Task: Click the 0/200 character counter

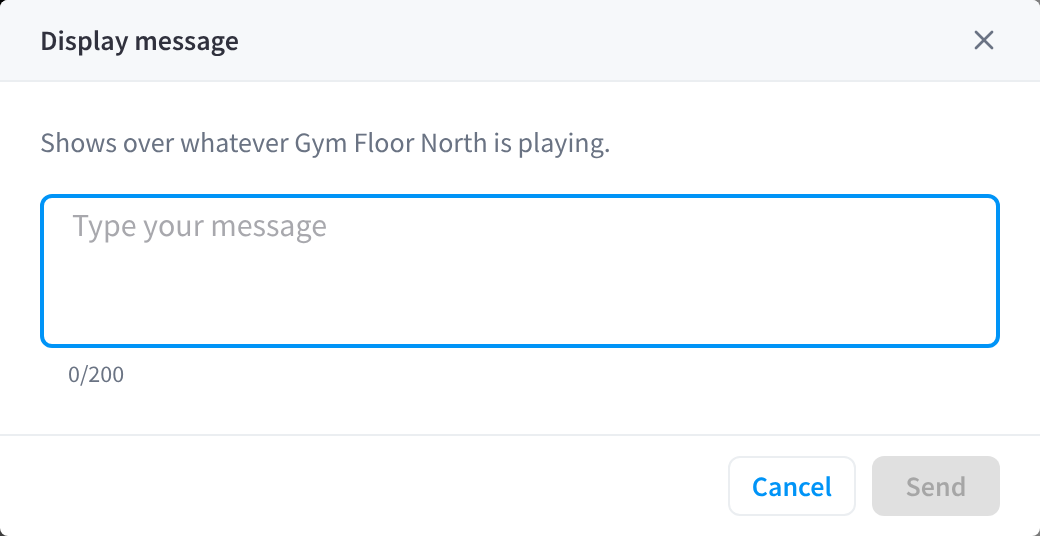Action: click(x=96, y=375)
